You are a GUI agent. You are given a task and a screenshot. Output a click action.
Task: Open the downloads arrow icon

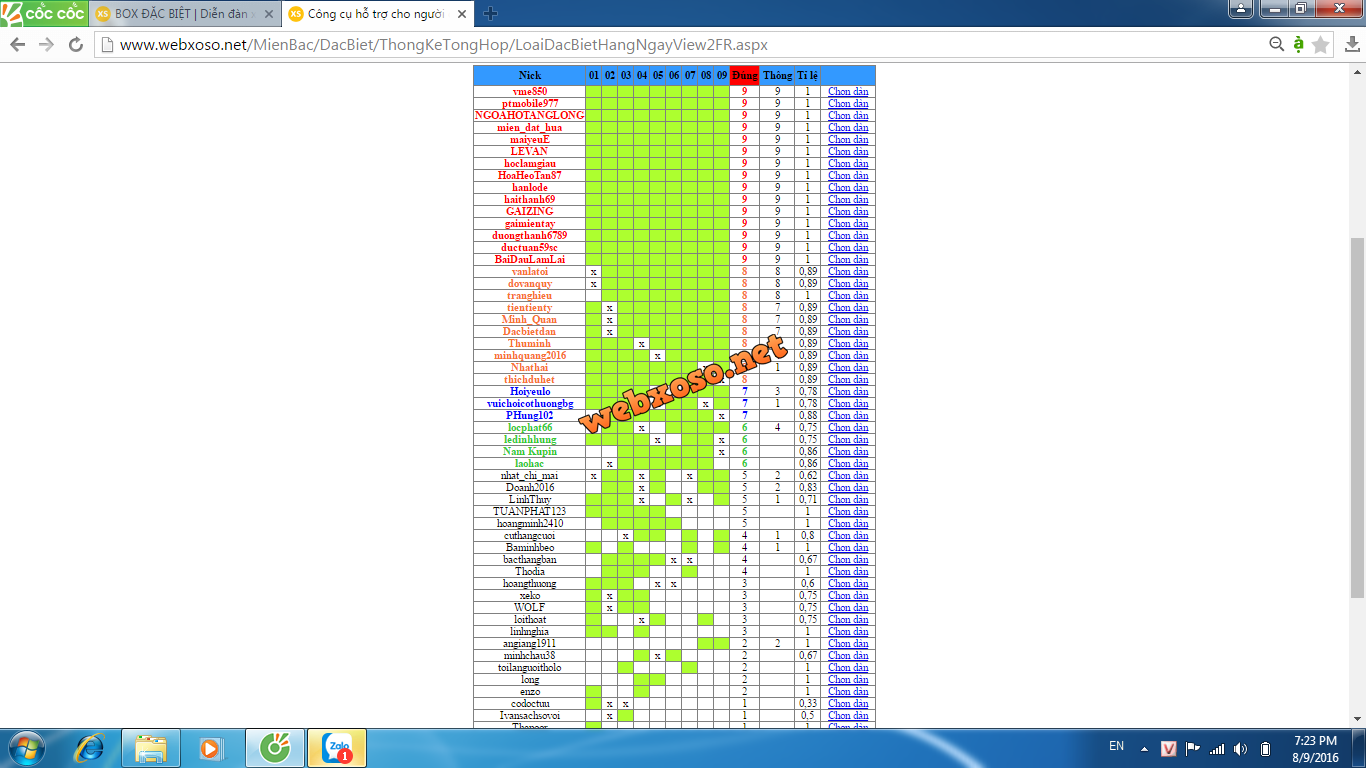click(1352, 44)
